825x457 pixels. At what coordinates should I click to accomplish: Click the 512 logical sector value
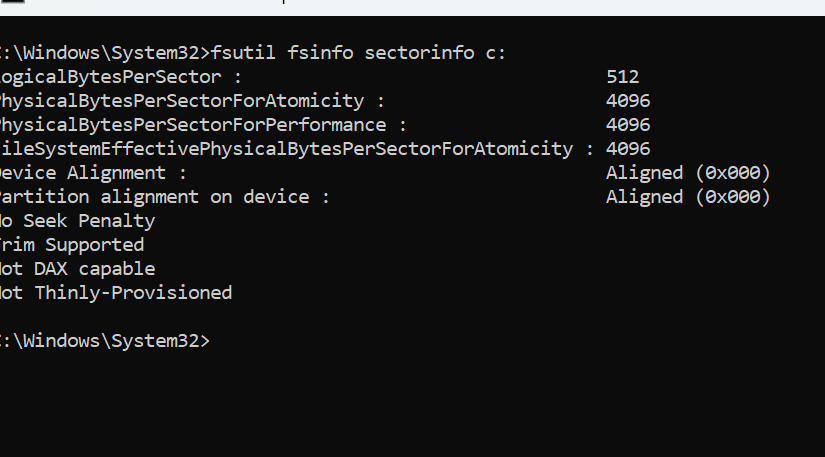pos(622,77)
